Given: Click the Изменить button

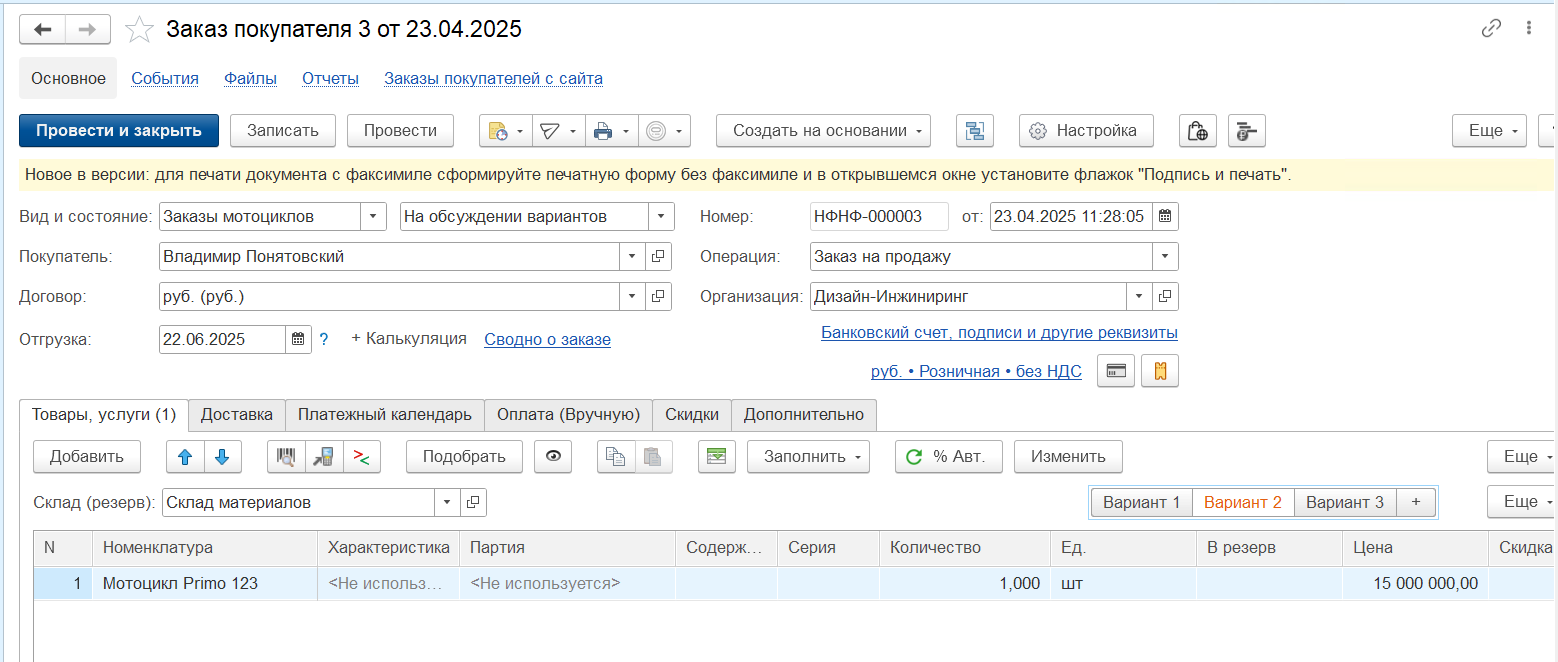Looking at the screenshot, I should [x=1068, y=457].
